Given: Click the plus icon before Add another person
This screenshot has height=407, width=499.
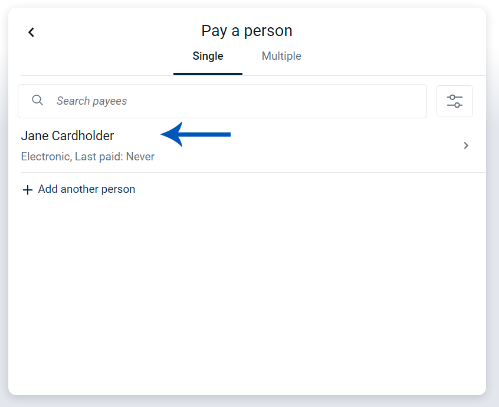Looking at the screenshot, I should coord(27,190).
